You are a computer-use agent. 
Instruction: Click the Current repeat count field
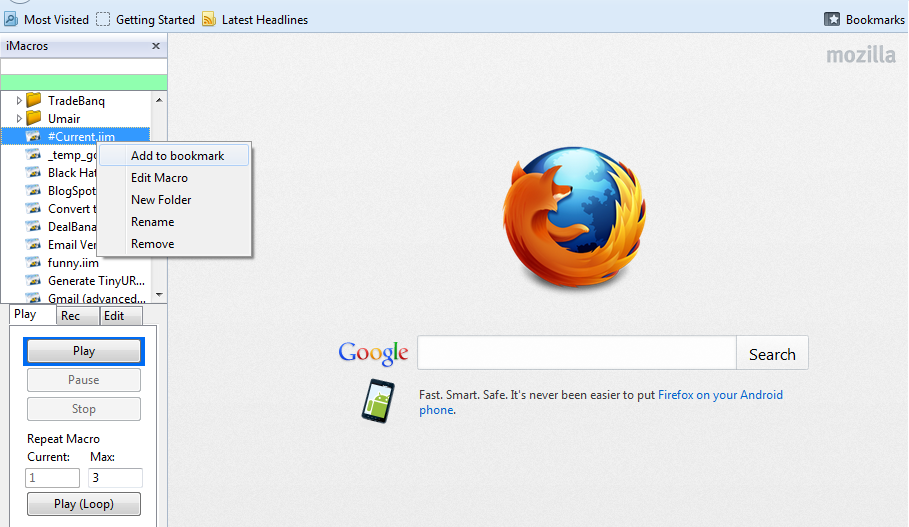(52, 478)
